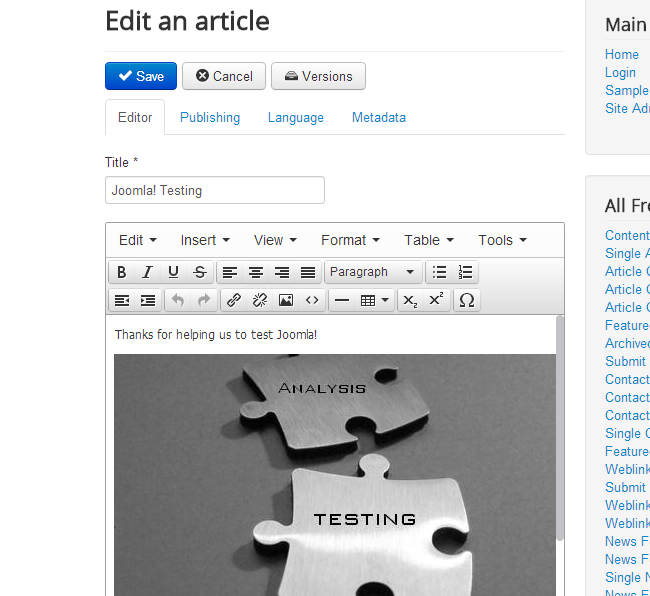
Task: Click the insert image icon
Action: pyautogui.click(x=286, y=300)
